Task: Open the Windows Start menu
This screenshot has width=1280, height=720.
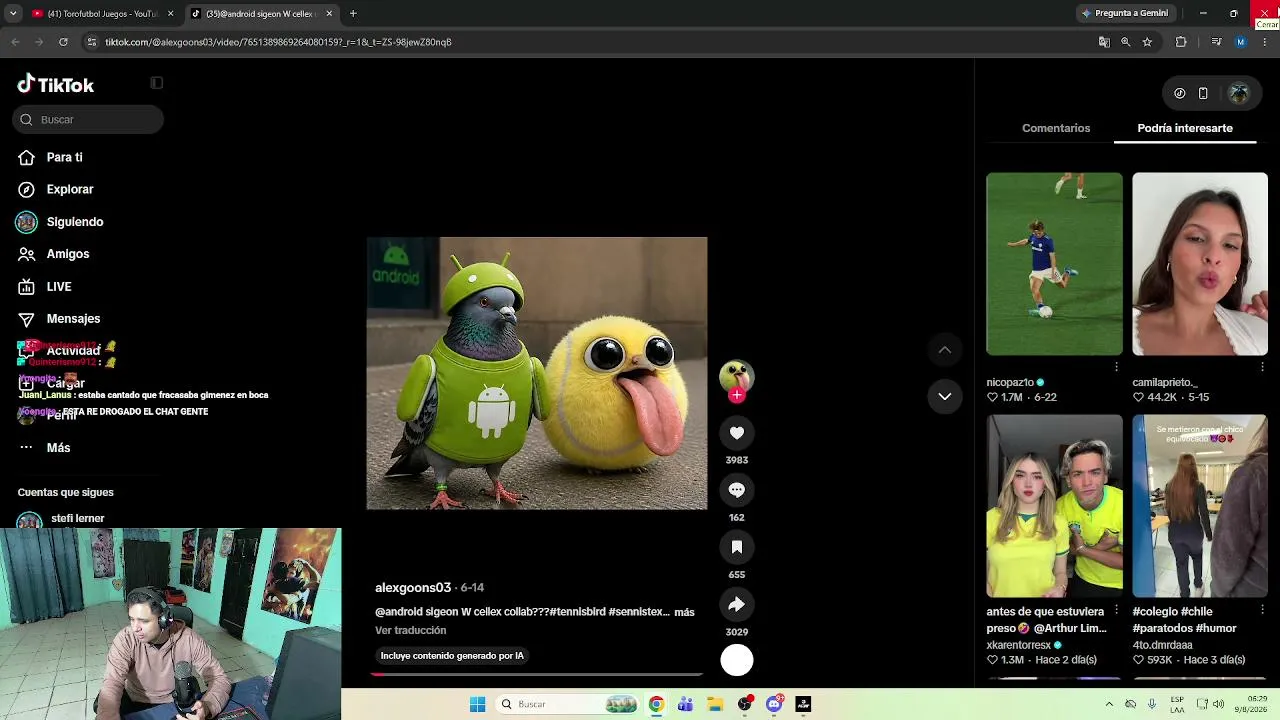Action: tap(478, 704)
